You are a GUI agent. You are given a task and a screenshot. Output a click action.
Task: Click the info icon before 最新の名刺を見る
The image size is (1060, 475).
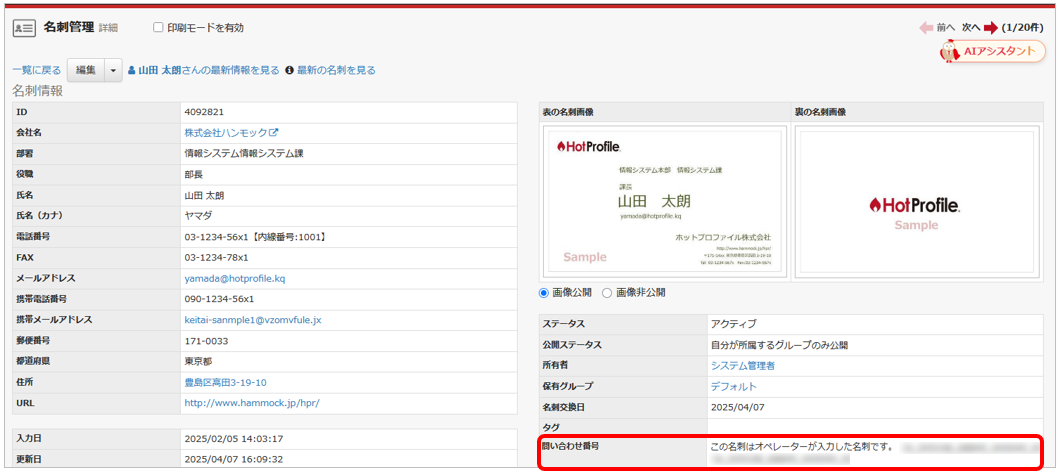(289, 71)
